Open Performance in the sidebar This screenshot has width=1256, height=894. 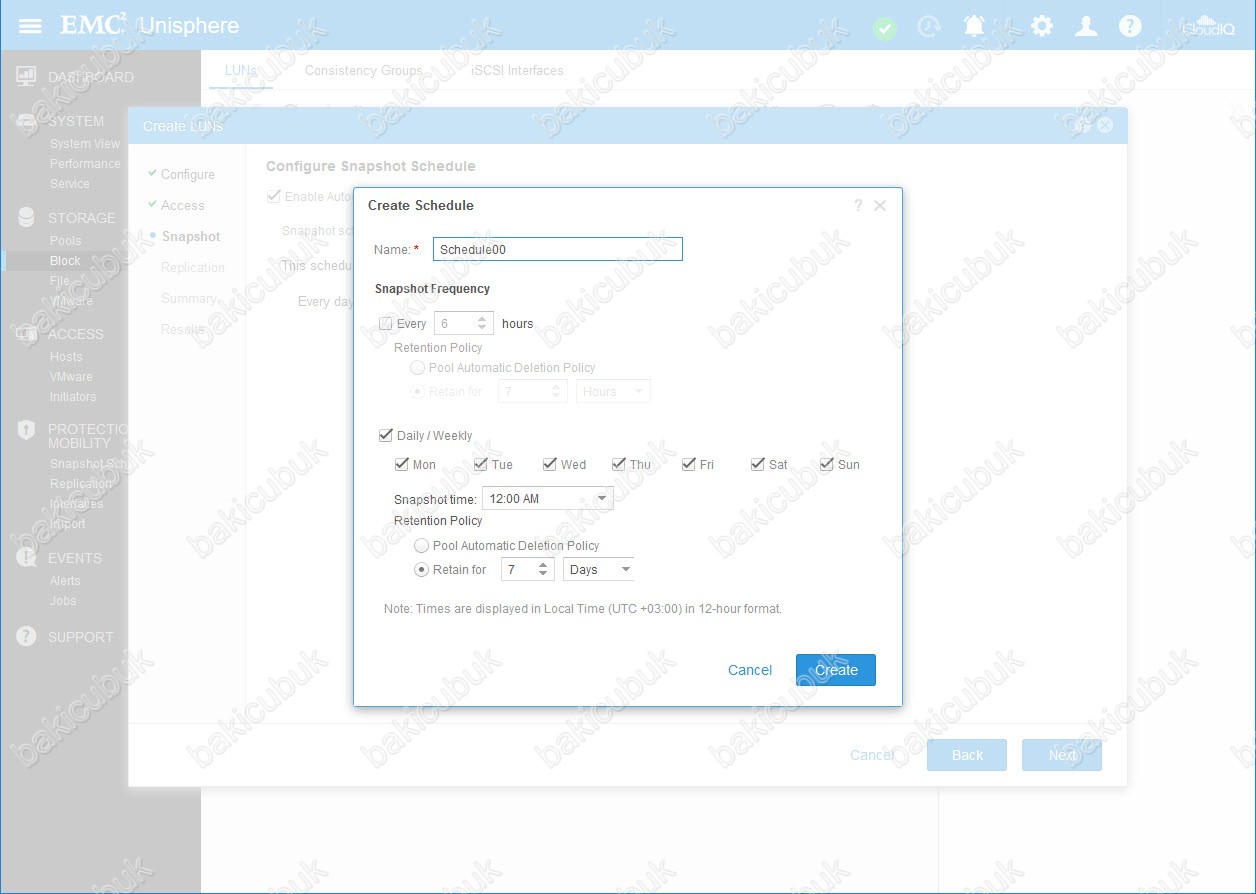pos(85,164)
